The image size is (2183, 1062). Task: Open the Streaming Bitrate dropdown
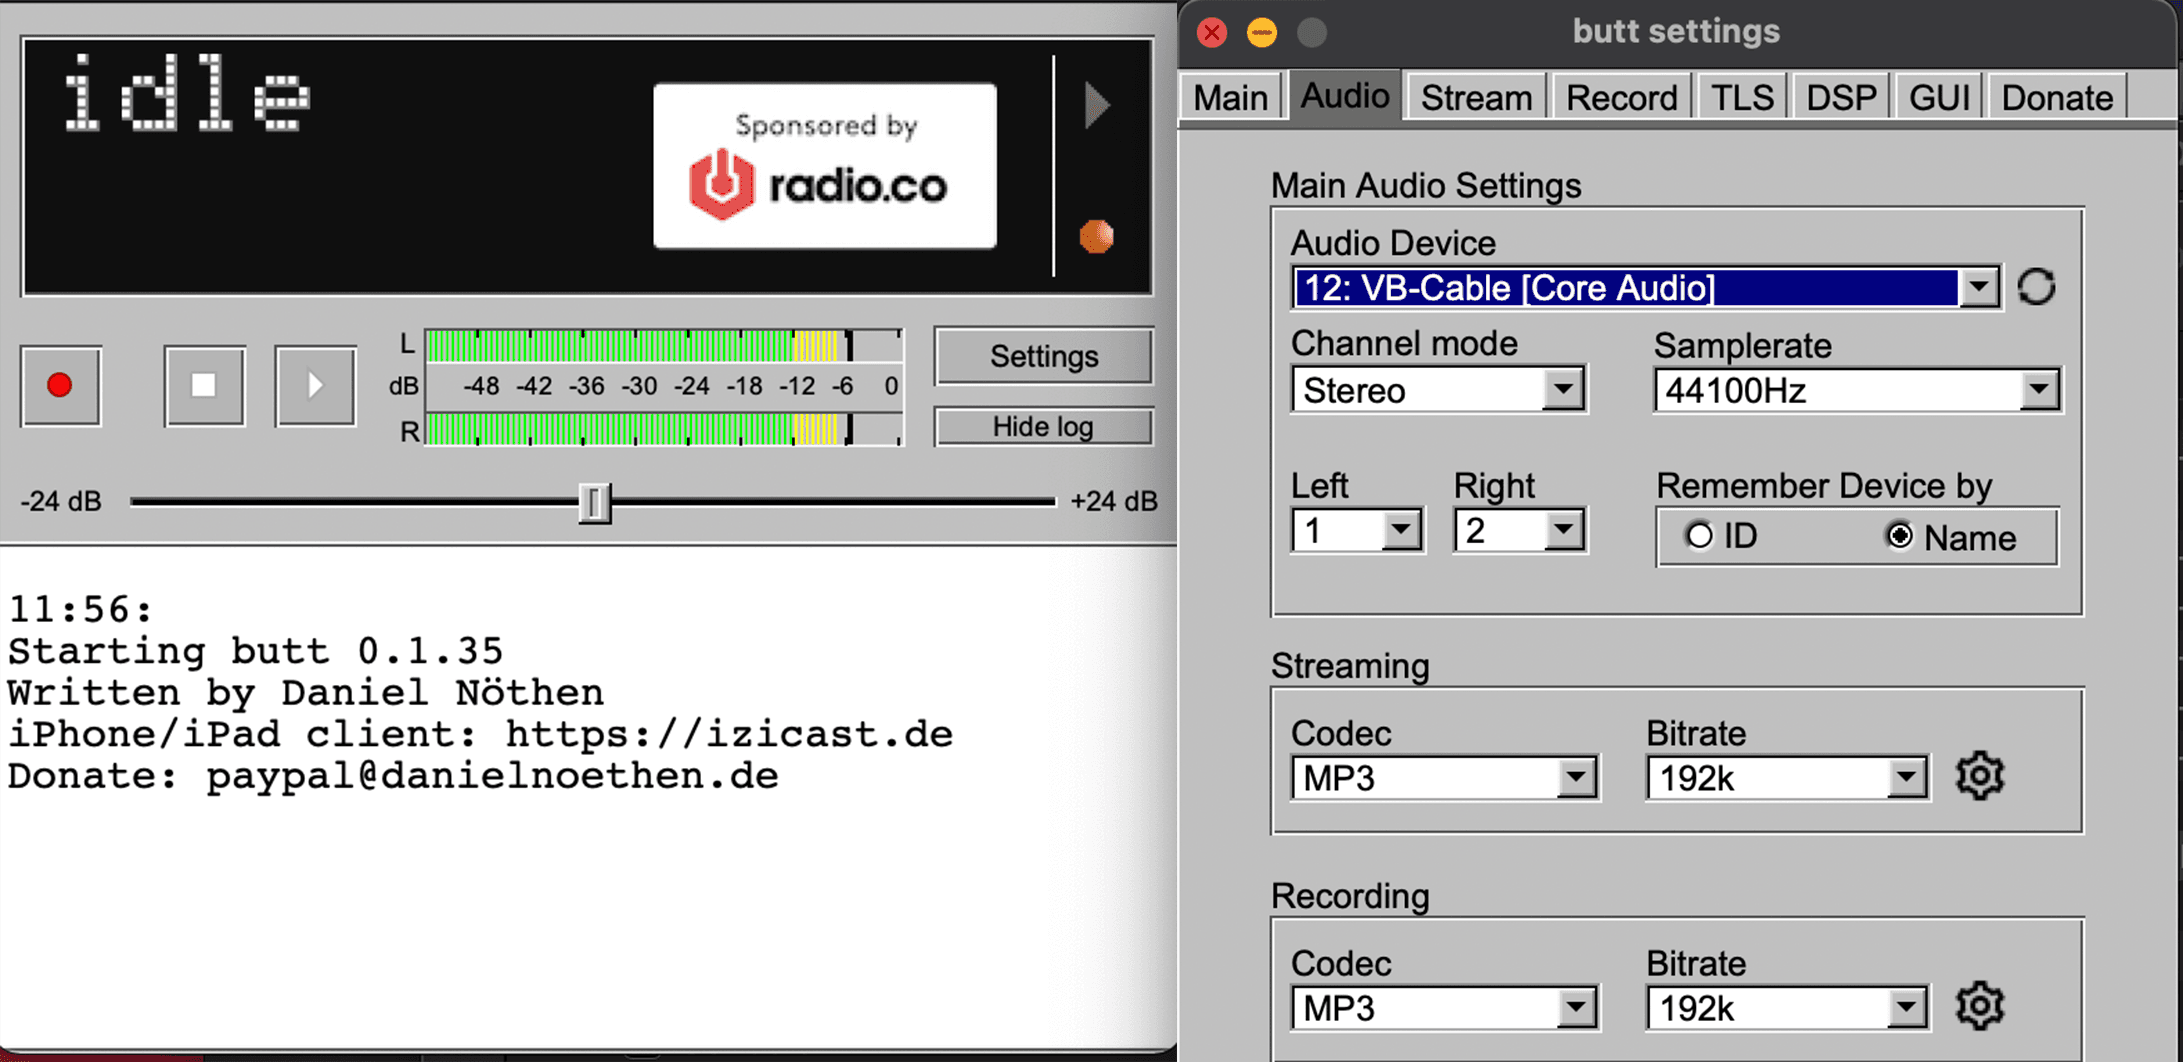click(x=1905, y=777)
